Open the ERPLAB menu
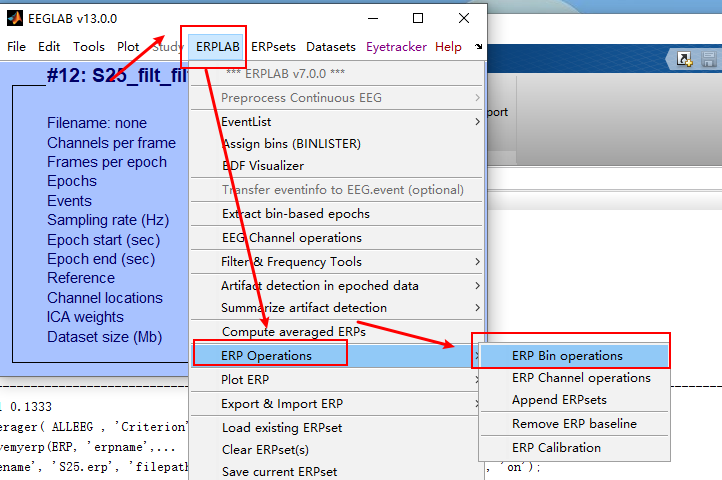 coord(217,47)
